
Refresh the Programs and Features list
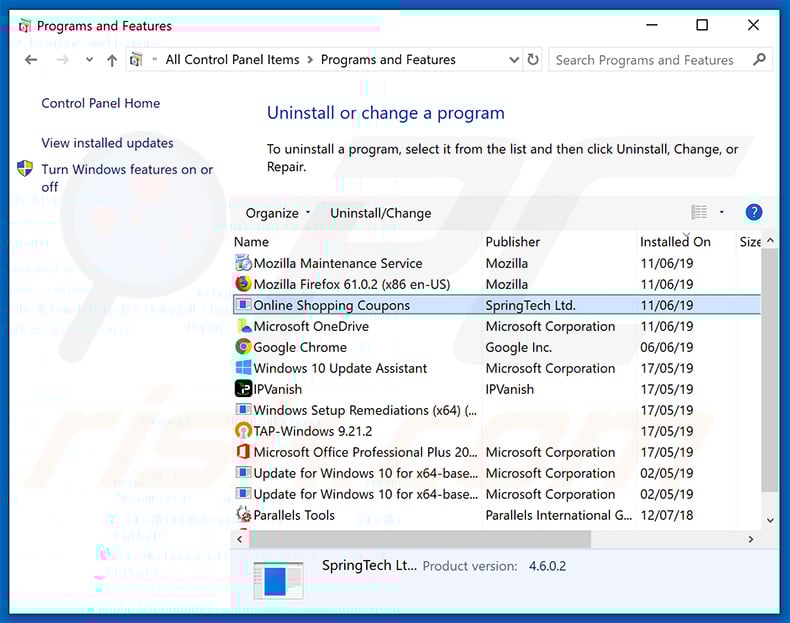click(533, 60)
